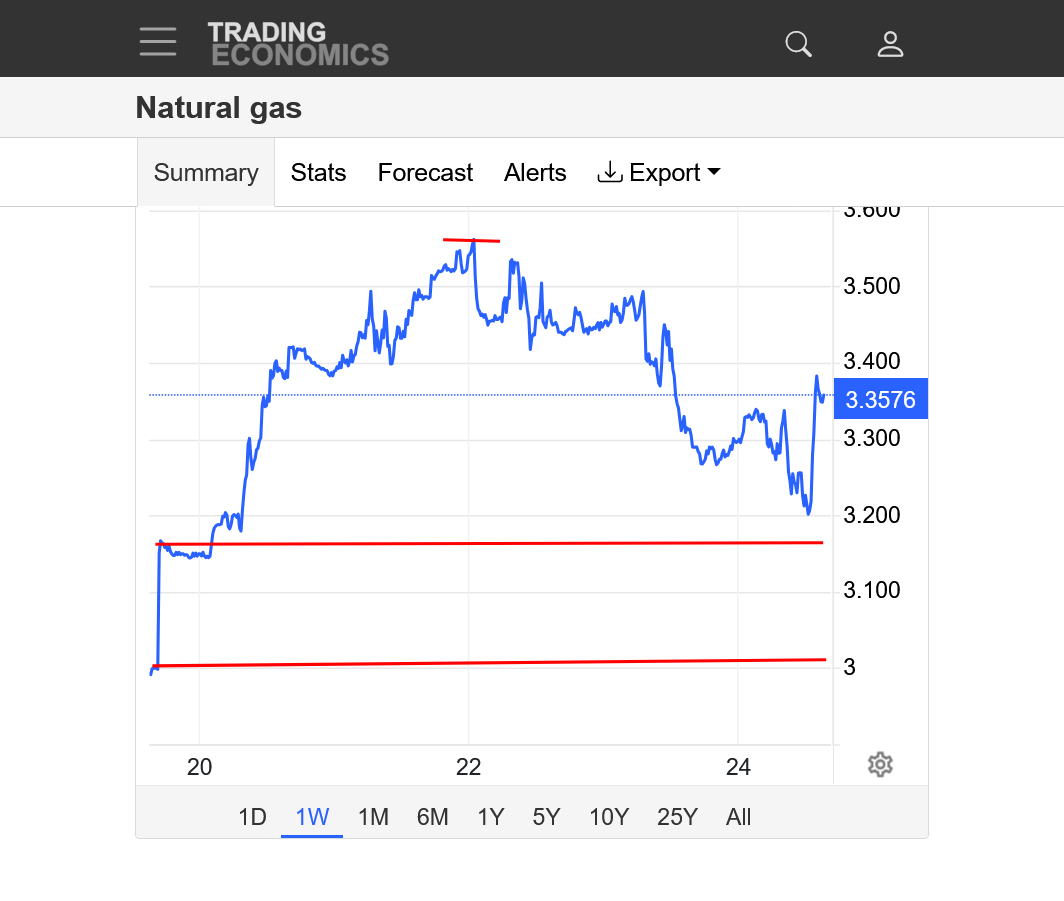Click the 3.3576 current price label

click(x=880, y=400)
